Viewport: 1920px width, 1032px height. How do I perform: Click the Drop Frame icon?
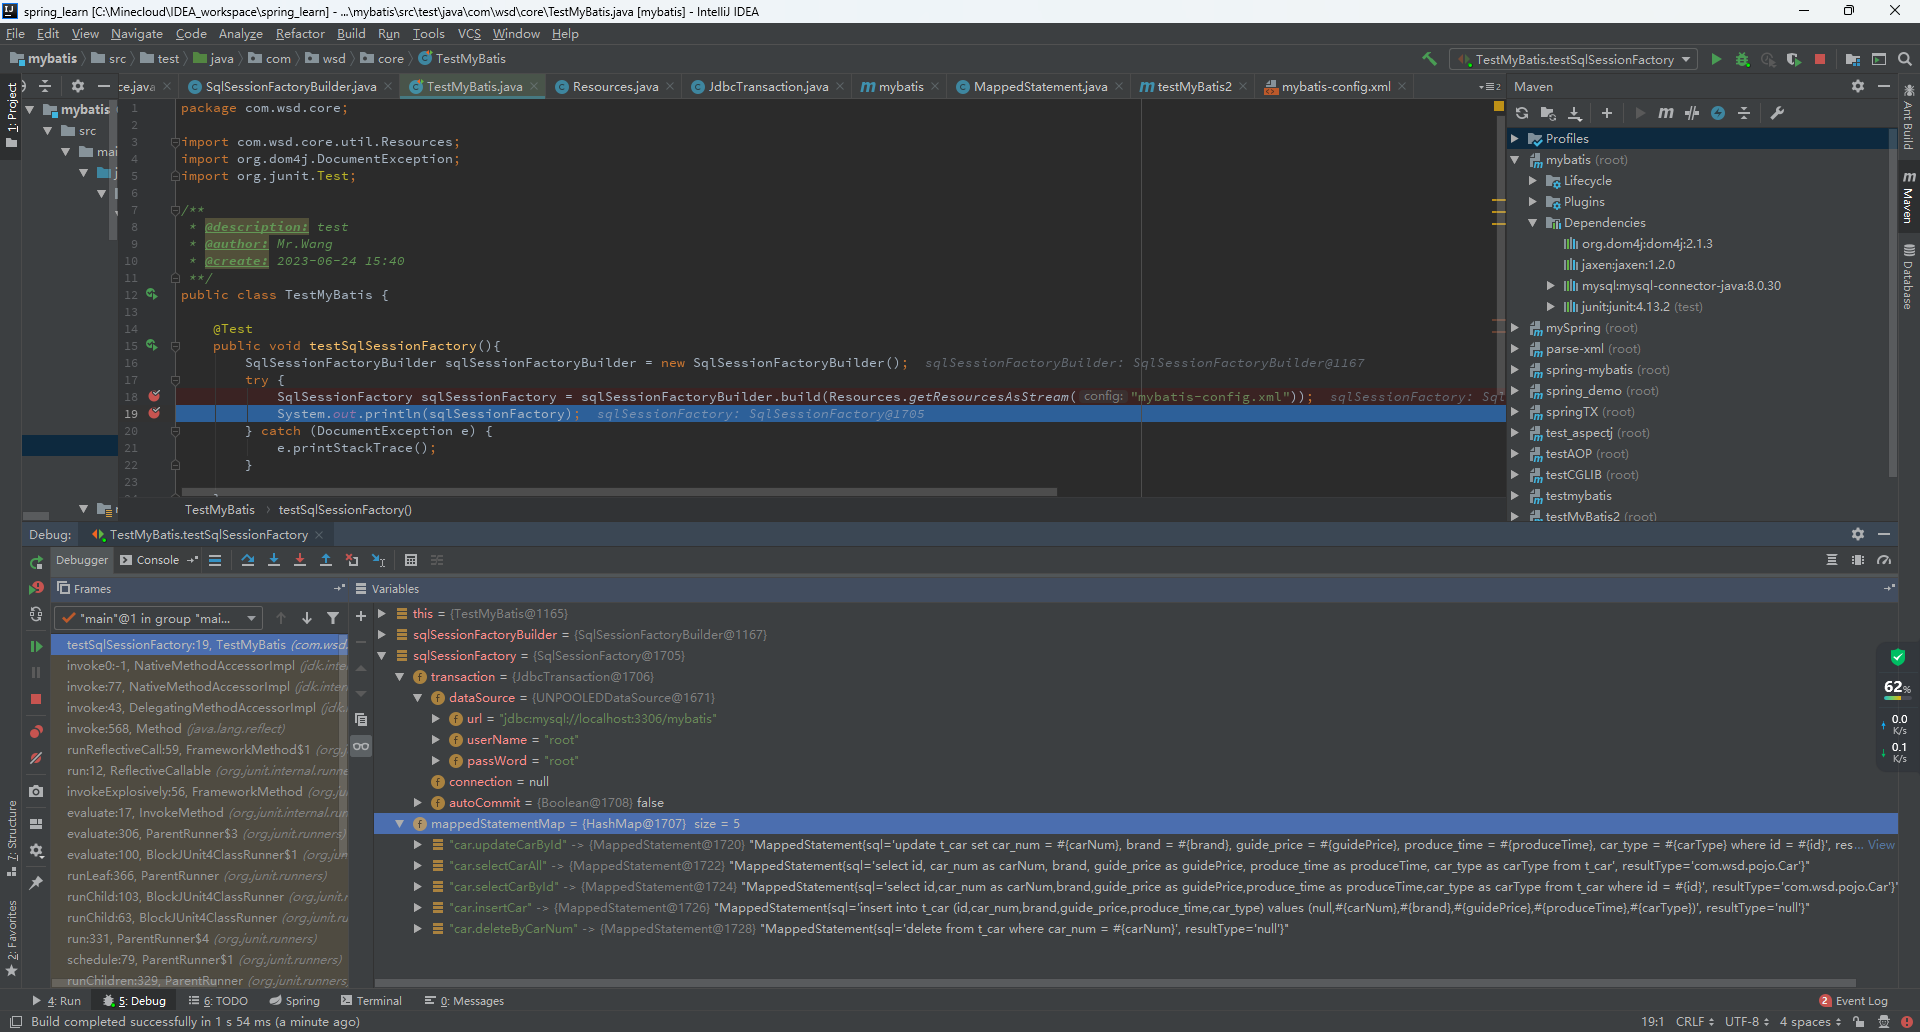click(x=352, y=560)
